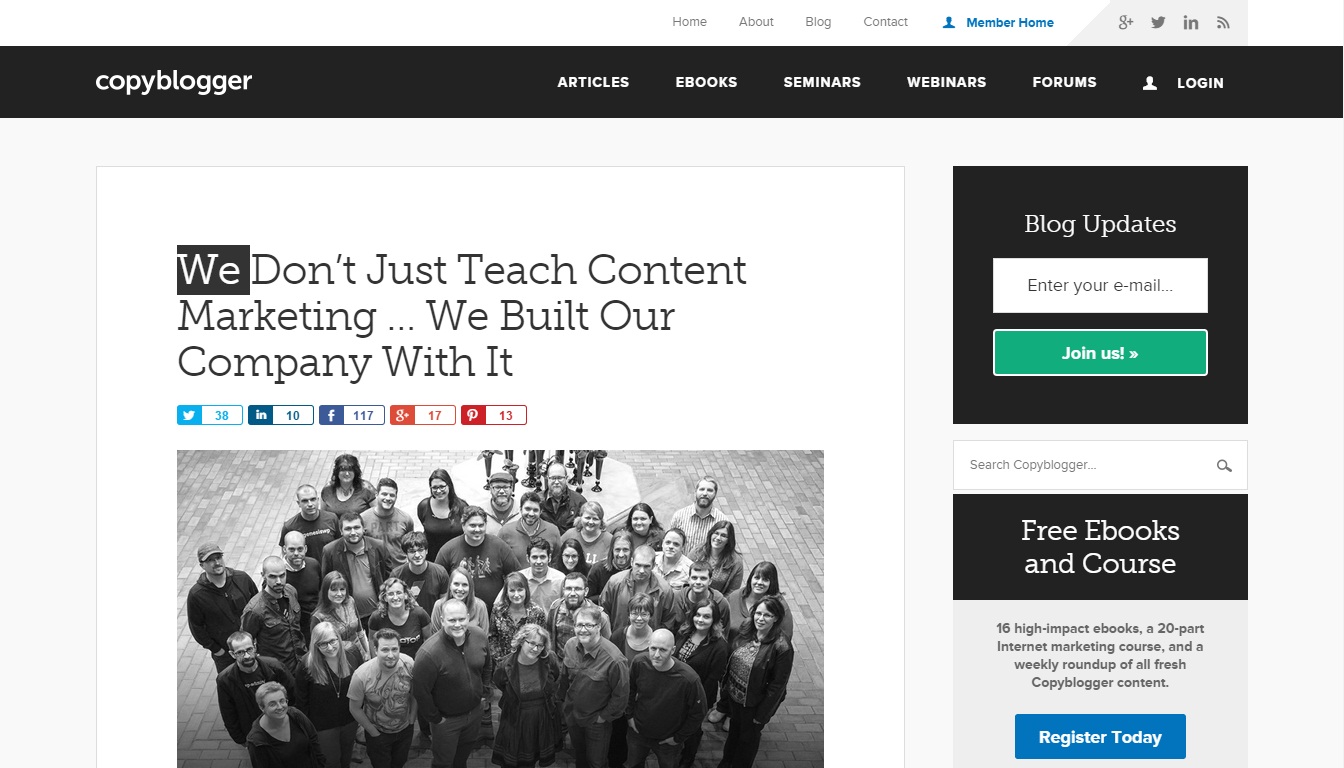Image resolution: width=1344 pixels, height=768 pixels.
Task: Click the copyblogger logo
Action: [174, 82]
